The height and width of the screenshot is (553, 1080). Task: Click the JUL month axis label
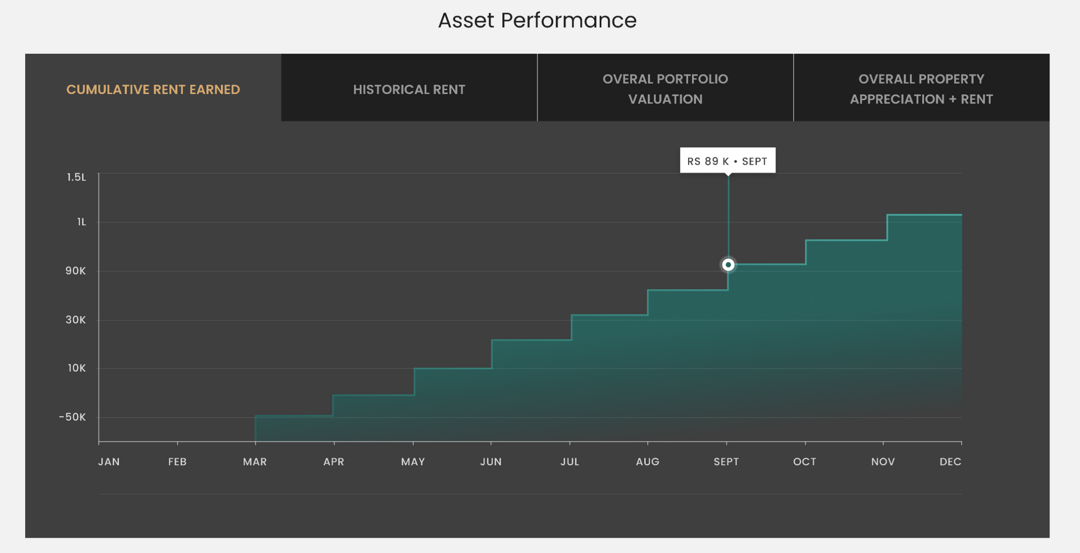(570, 462)
